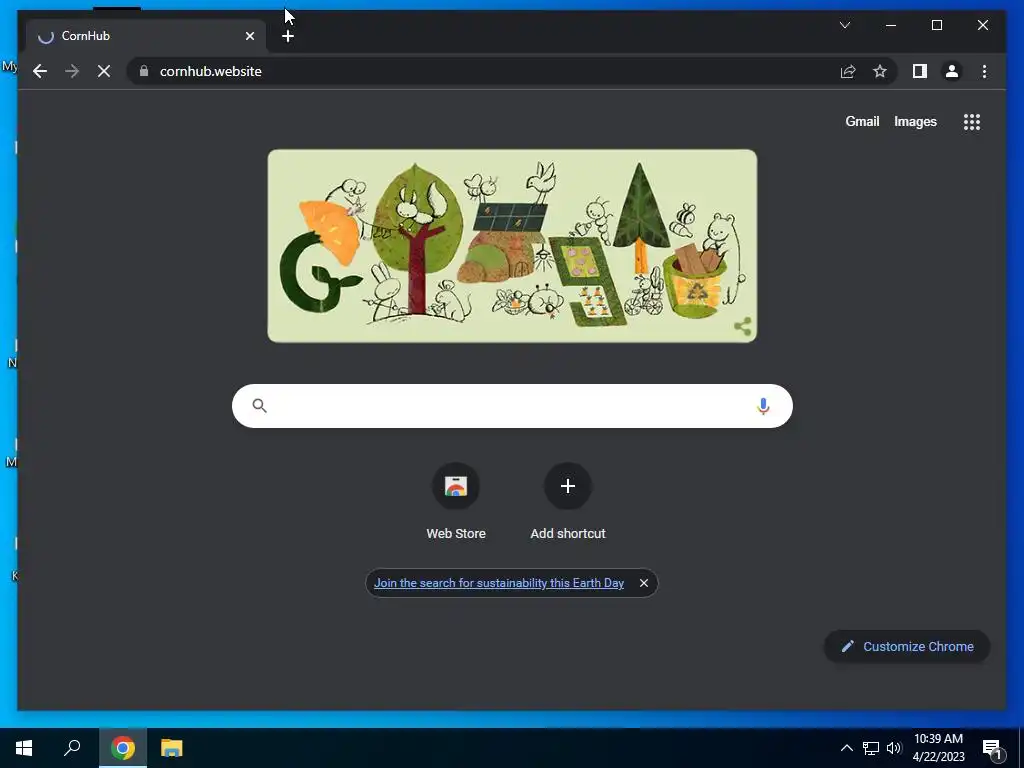The height and width of the screenshot is (768, 1024).
Task: Click the volume speaker tray icon
Action: pos(894,748)
